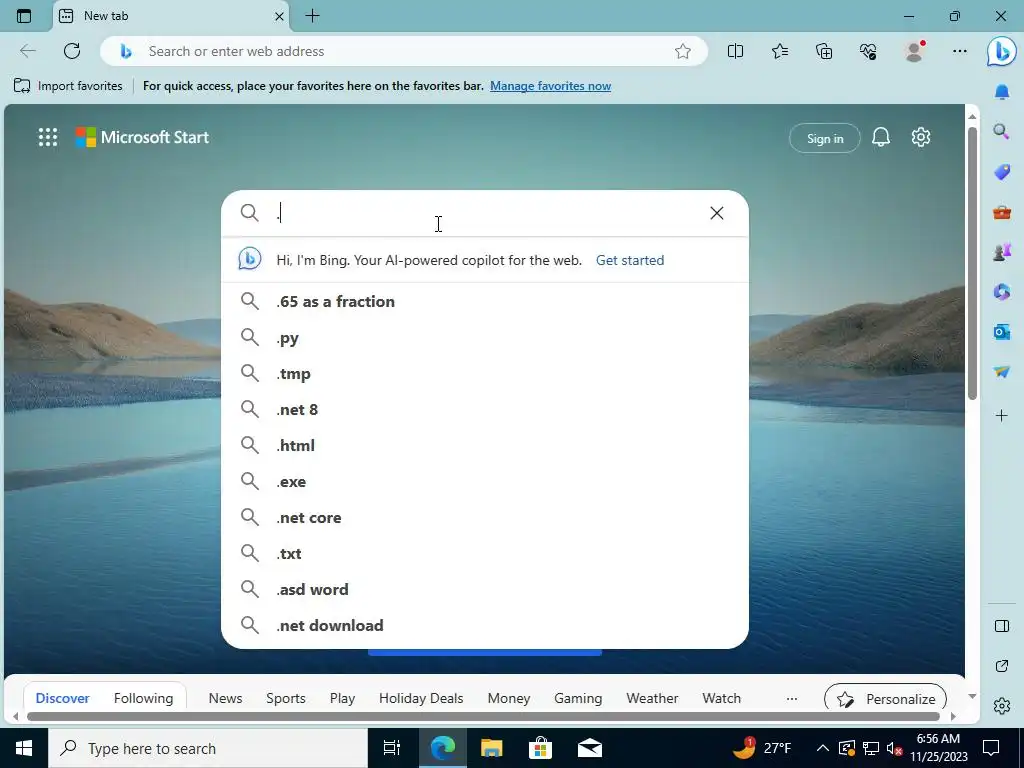Open the tab actions menu icon
1024x768 pixels.
(24, 16)
